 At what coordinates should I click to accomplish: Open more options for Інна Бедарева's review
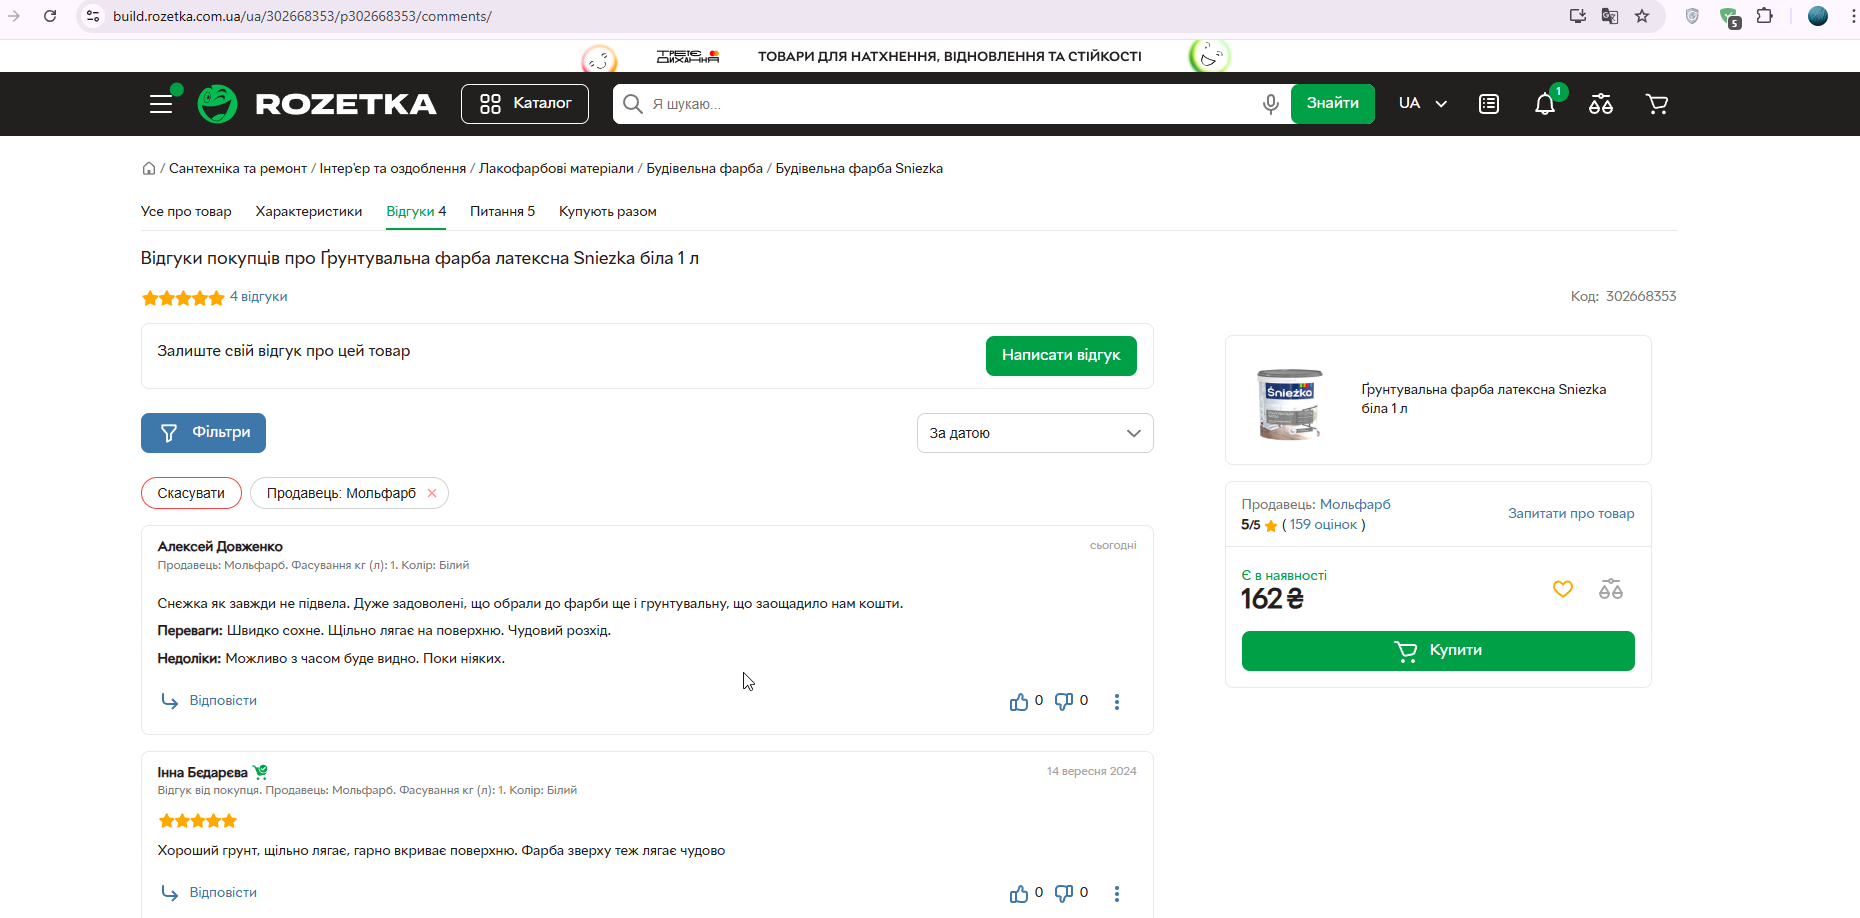pos(1117,894)
